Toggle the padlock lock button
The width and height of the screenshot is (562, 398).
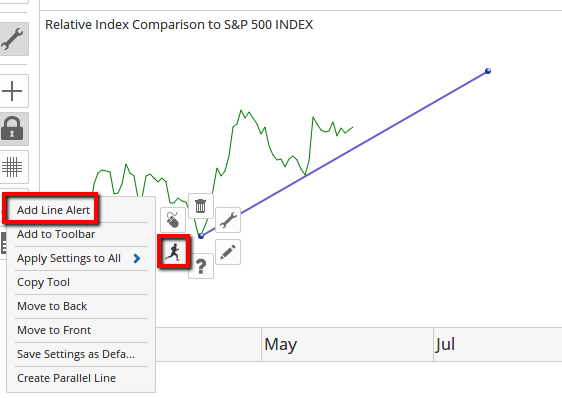[x=13, y=129]
